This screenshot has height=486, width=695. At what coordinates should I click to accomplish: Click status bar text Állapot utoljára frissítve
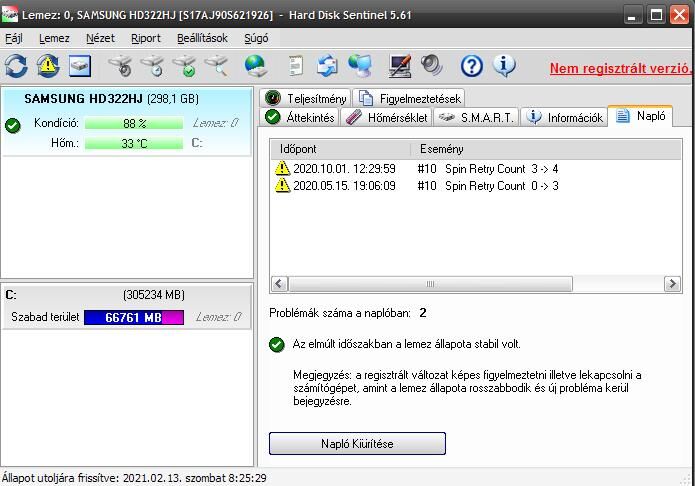pyautogui.click(x=134, y=478)
